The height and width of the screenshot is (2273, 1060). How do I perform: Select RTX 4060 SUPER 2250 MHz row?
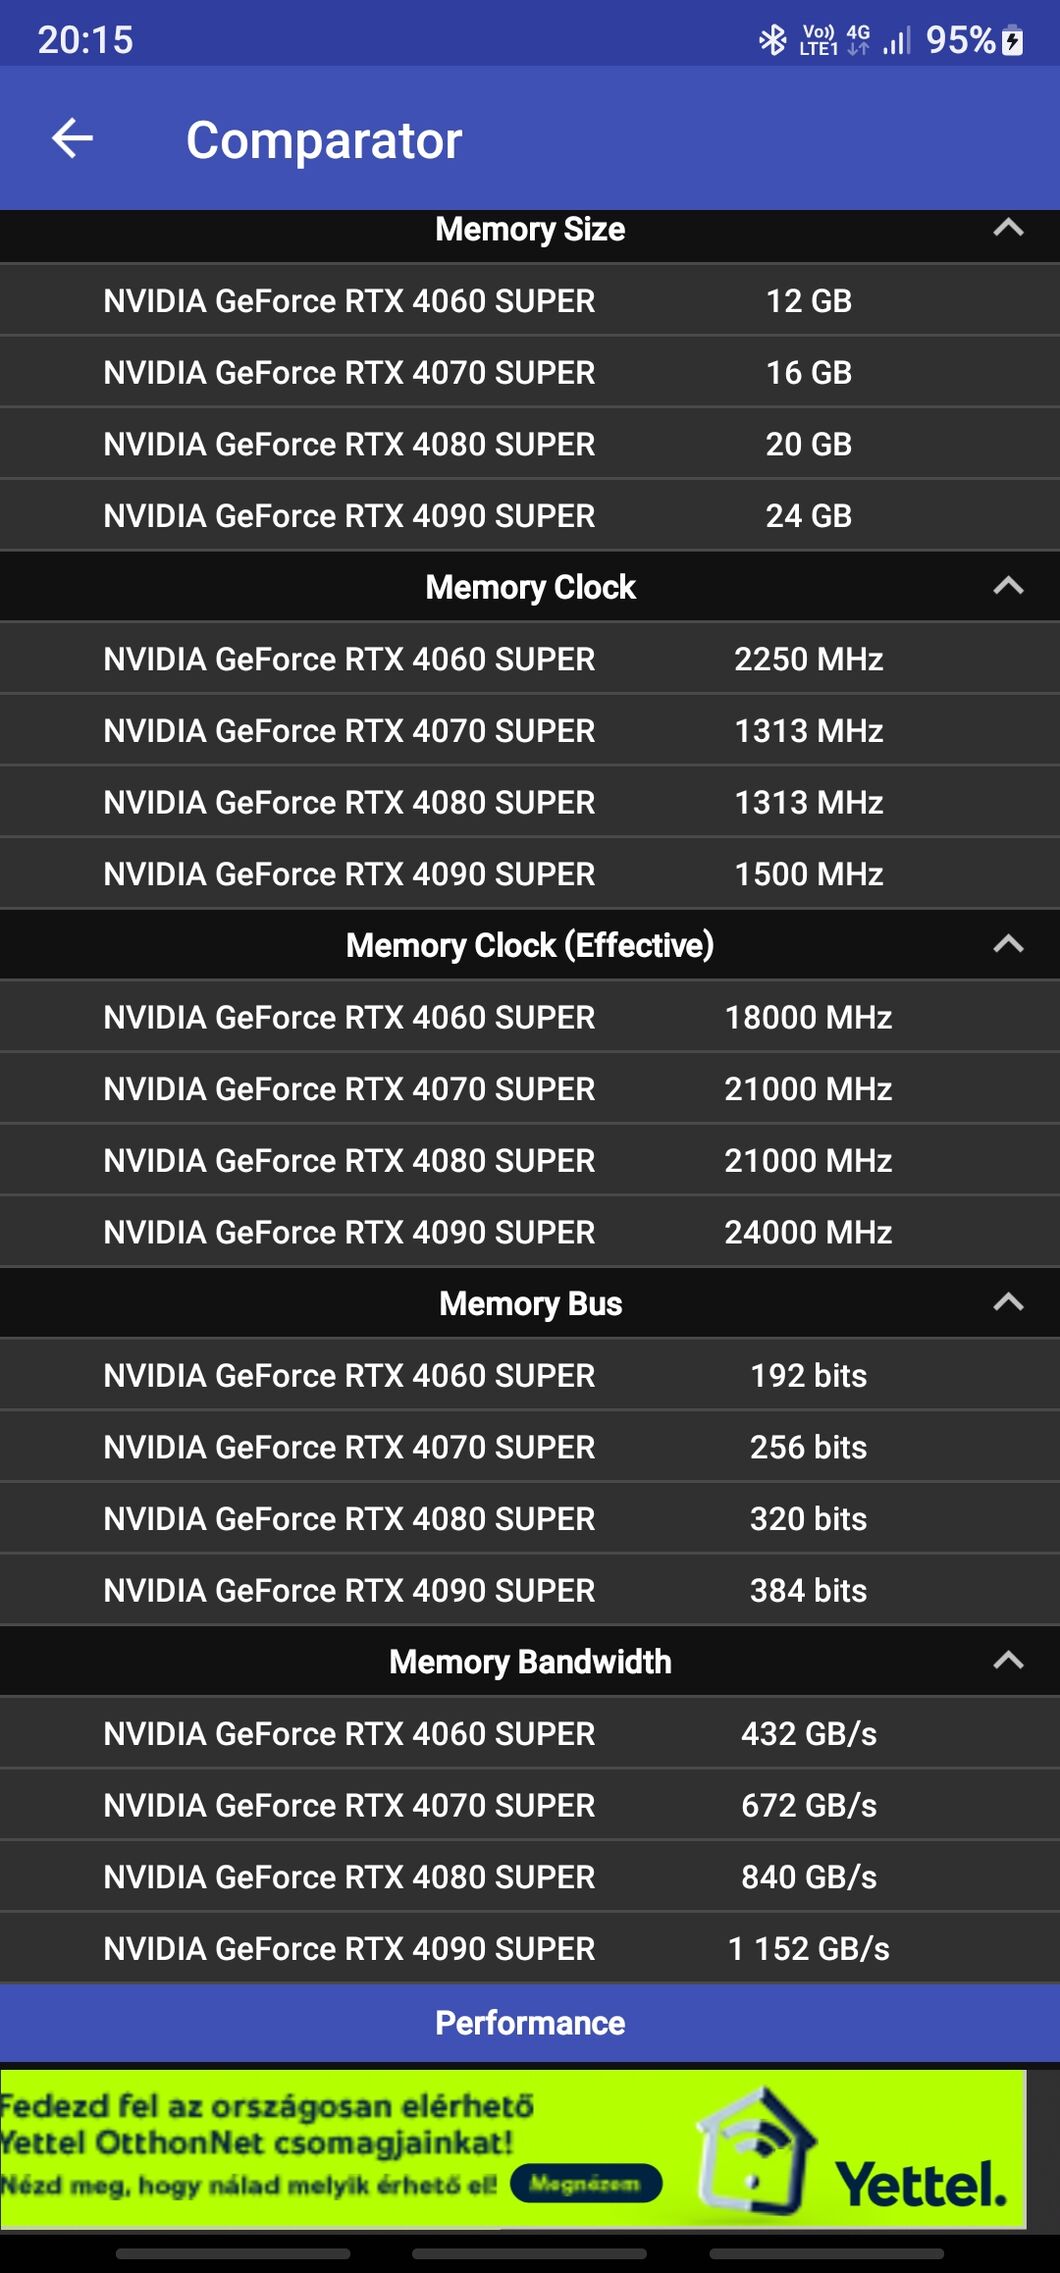coord(530,659)
